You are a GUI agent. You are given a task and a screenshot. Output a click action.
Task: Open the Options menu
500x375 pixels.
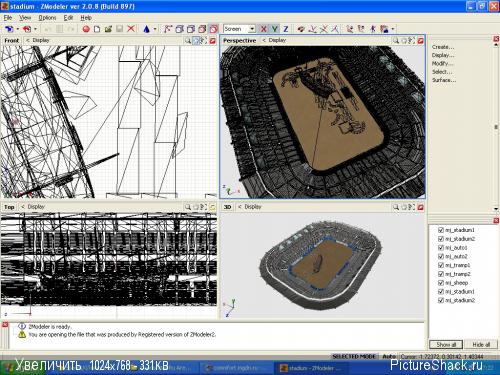(x=47, y=18)
